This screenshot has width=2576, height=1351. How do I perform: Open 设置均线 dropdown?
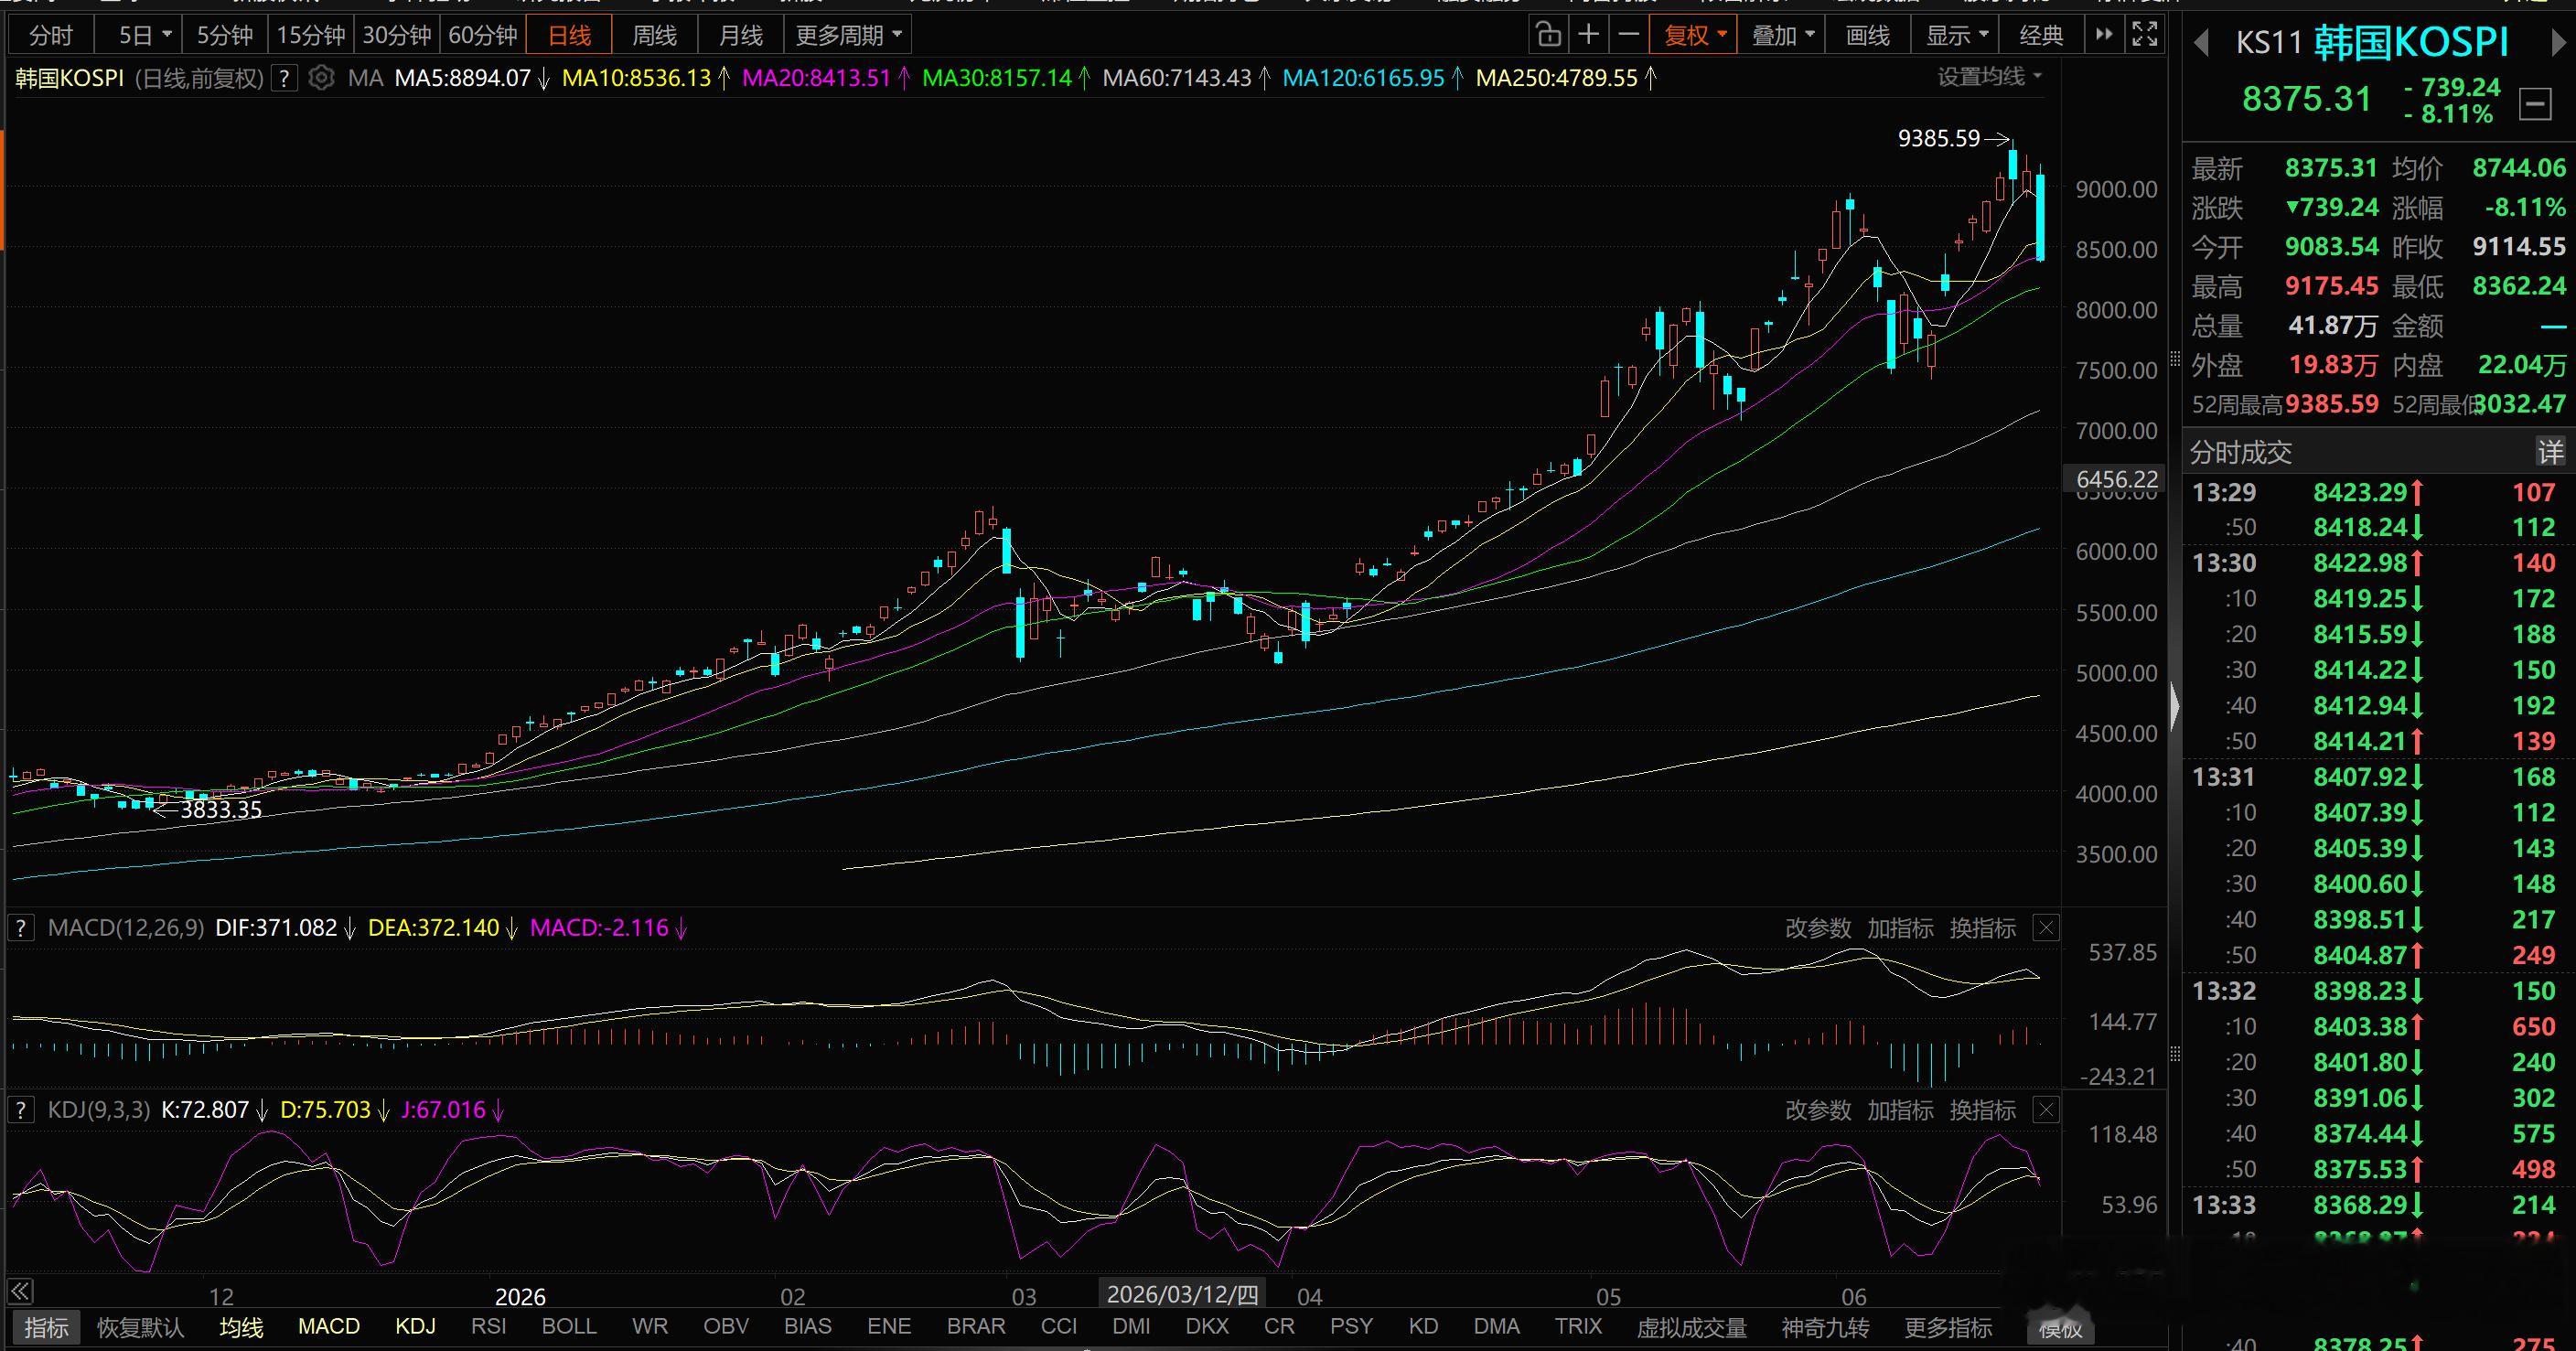point(1989,77)
